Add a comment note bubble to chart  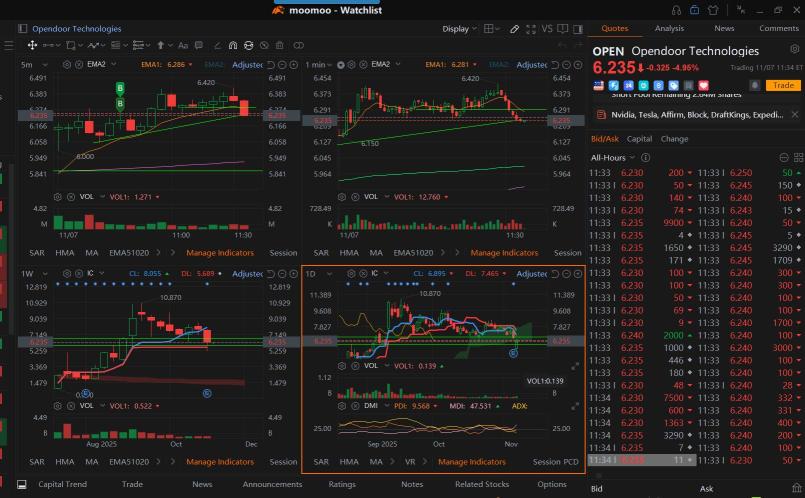[x=199, y=45]
